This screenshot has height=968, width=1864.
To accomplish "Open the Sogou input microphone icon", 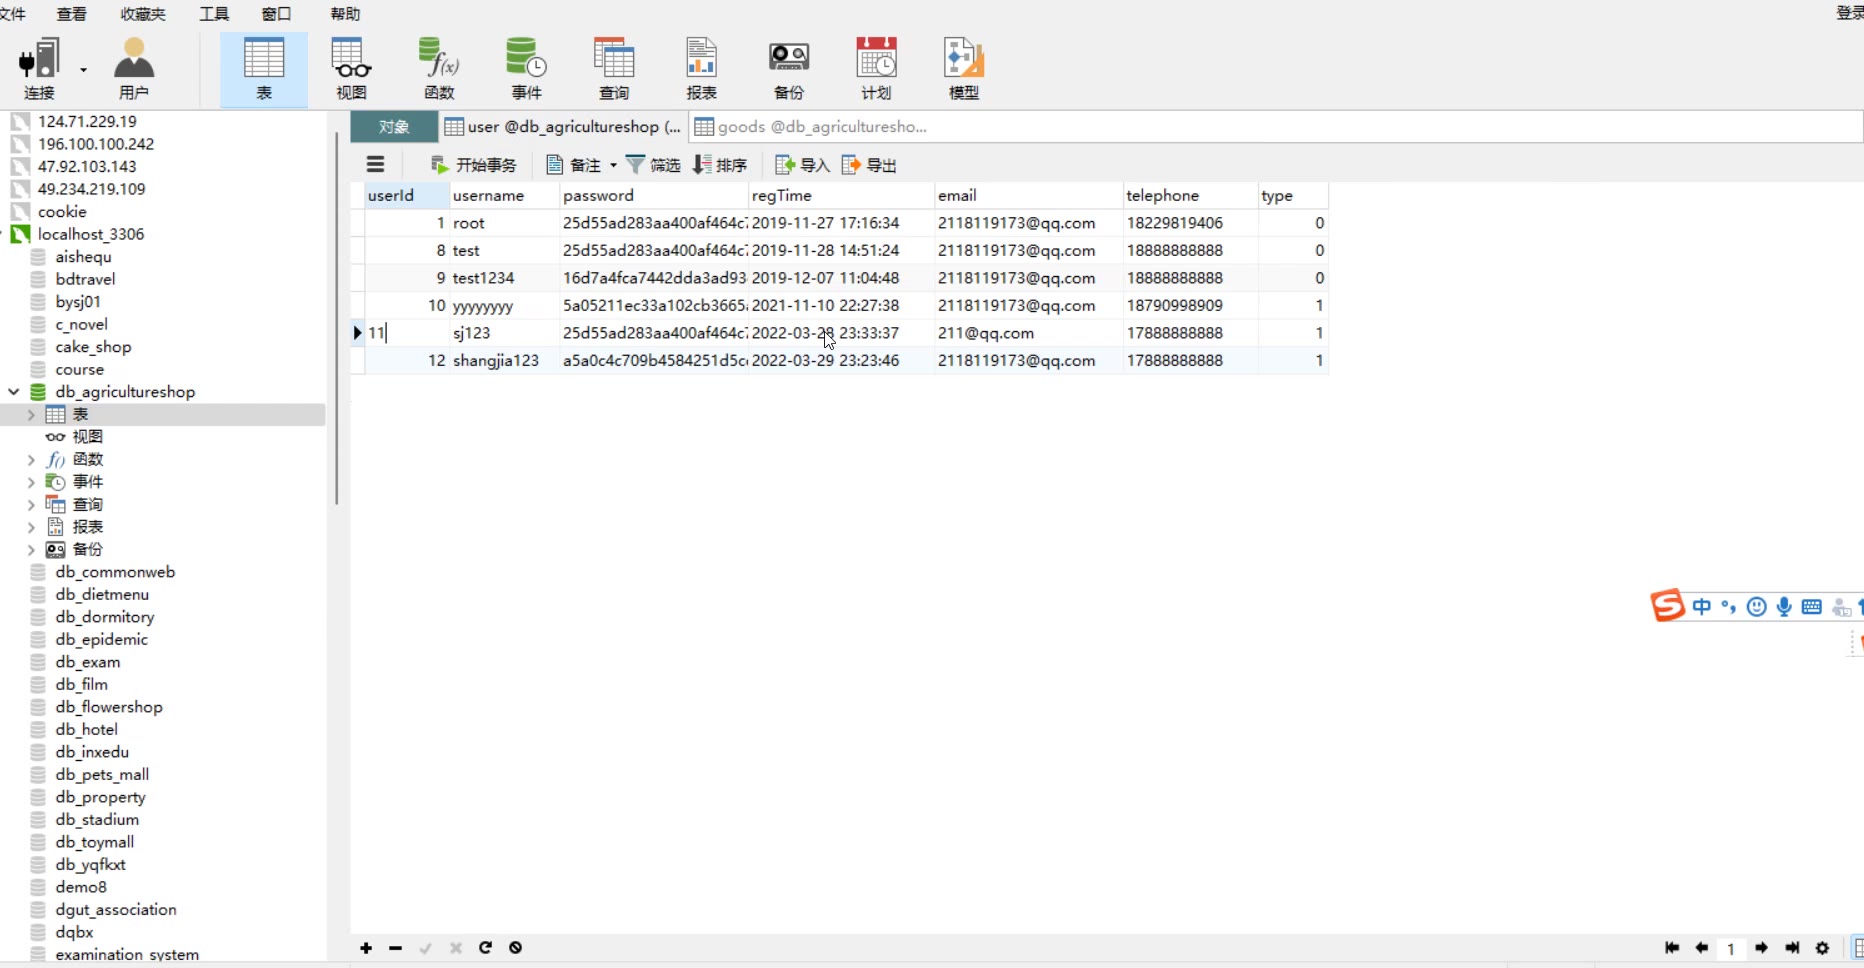I will click(1784, 607).
